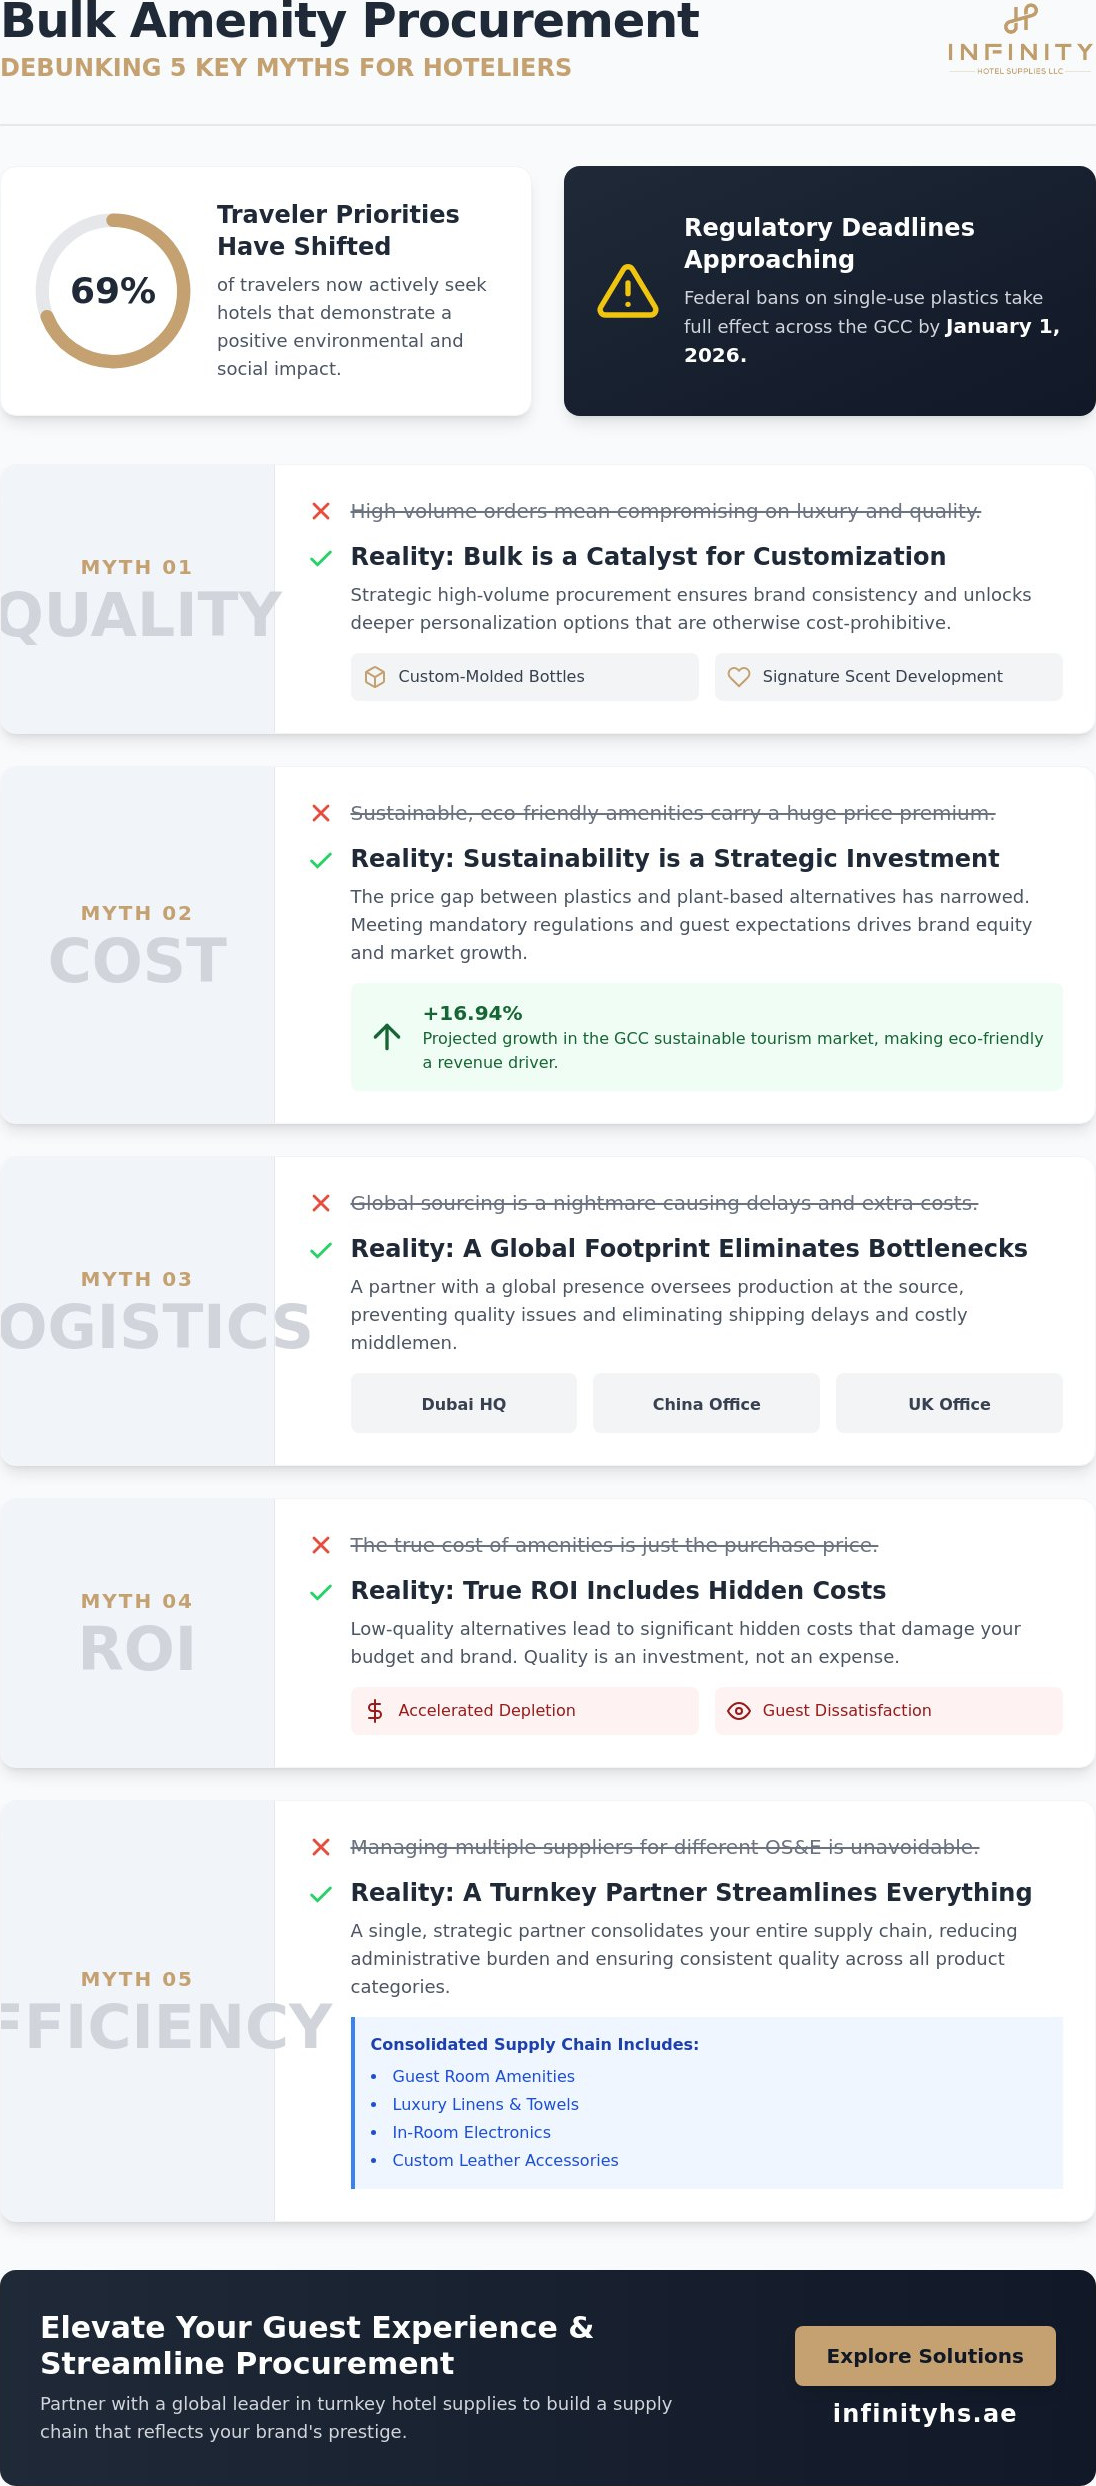Click the red X beside global sourcing myth
This screenshot has height=2486, width=1096.
(321, 1203)
